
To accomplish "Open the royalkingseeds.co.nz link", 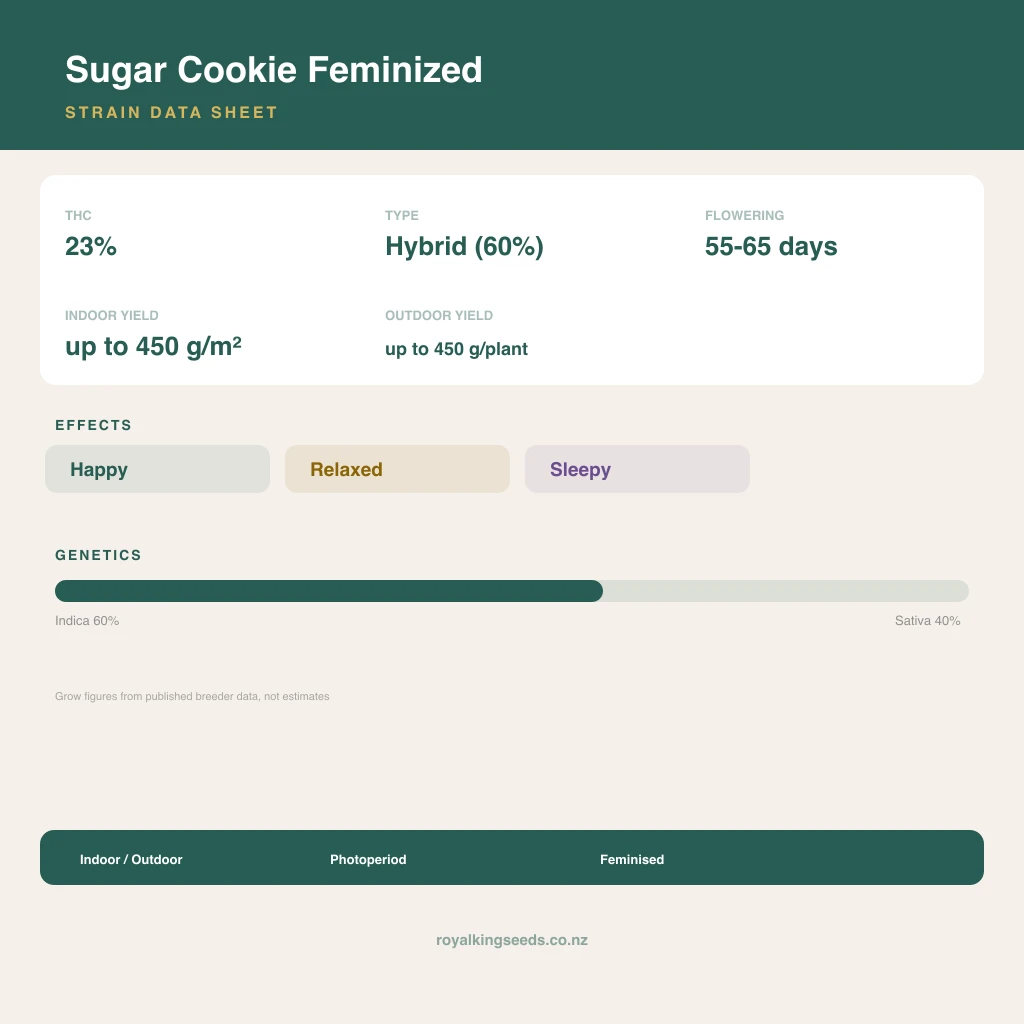I will coord(512,940).
